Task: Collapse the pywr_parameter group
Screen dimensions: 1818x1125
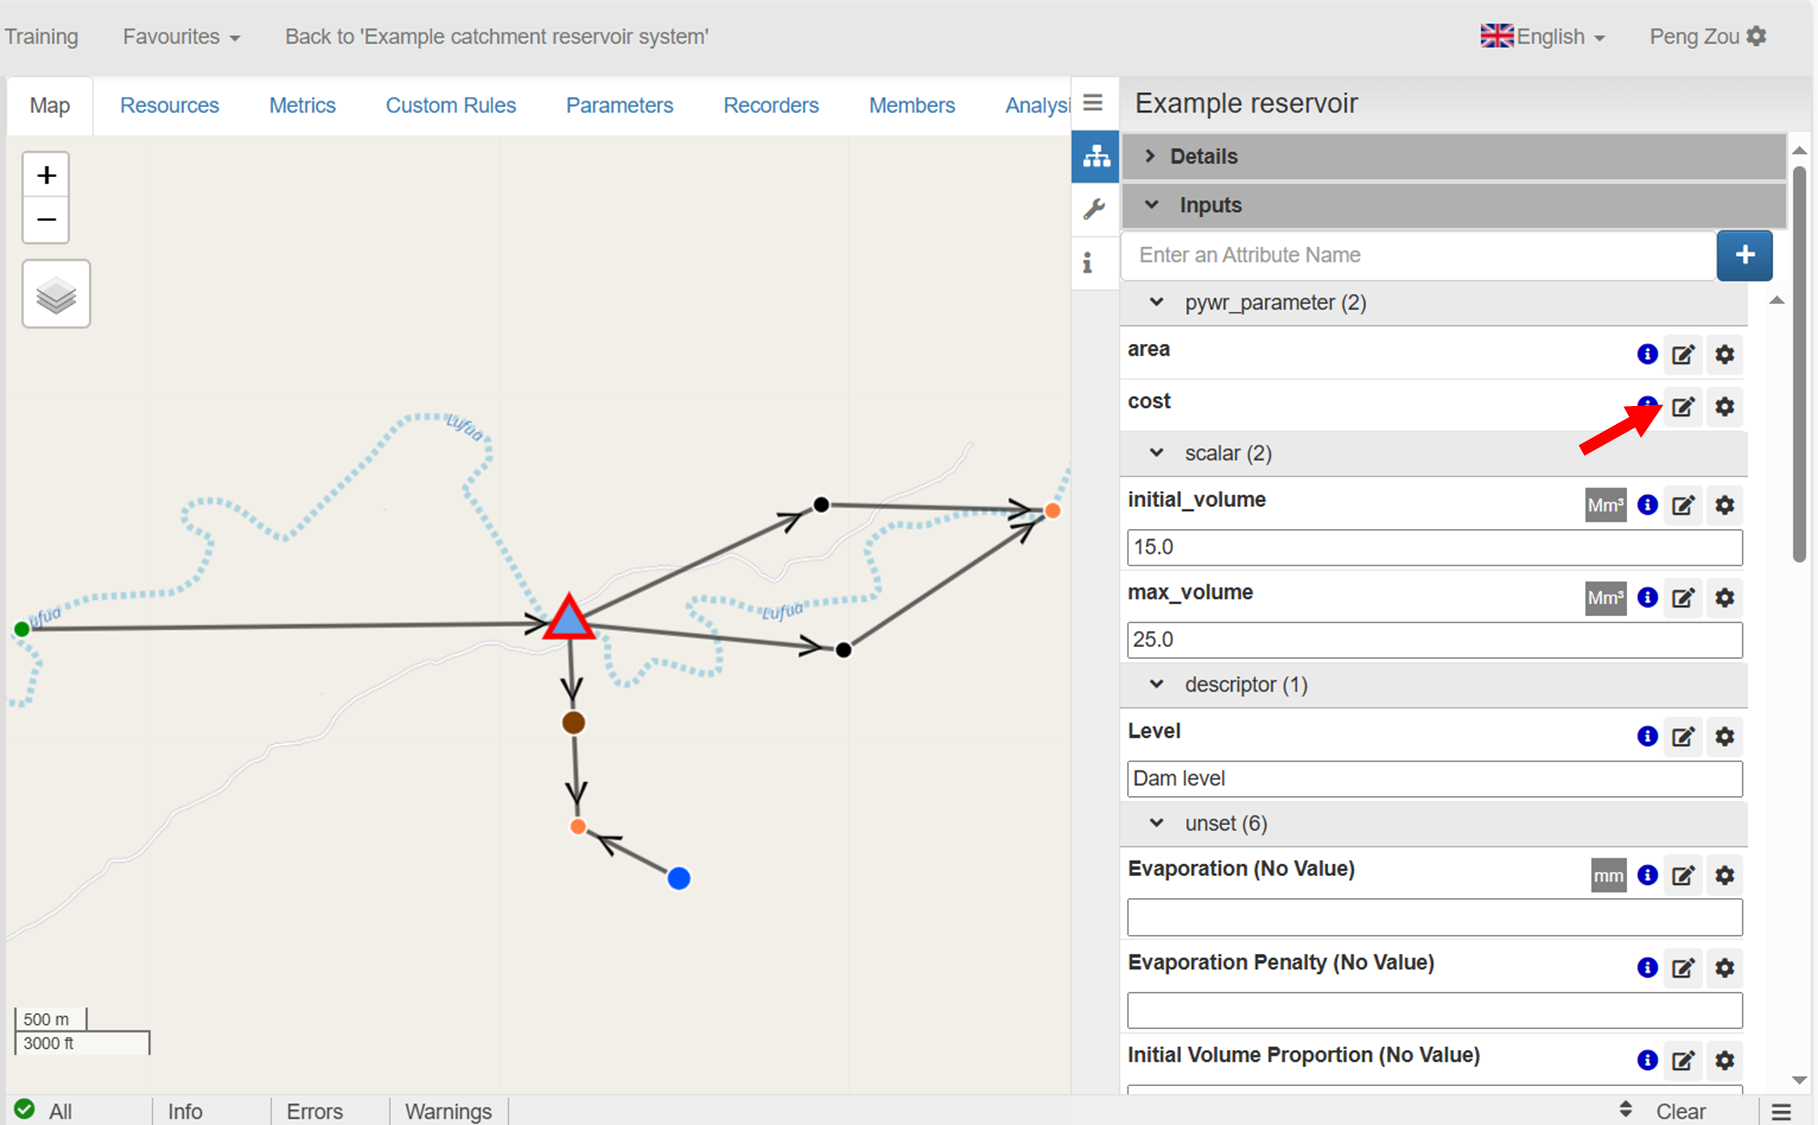Action: [x=1156, y=303]
